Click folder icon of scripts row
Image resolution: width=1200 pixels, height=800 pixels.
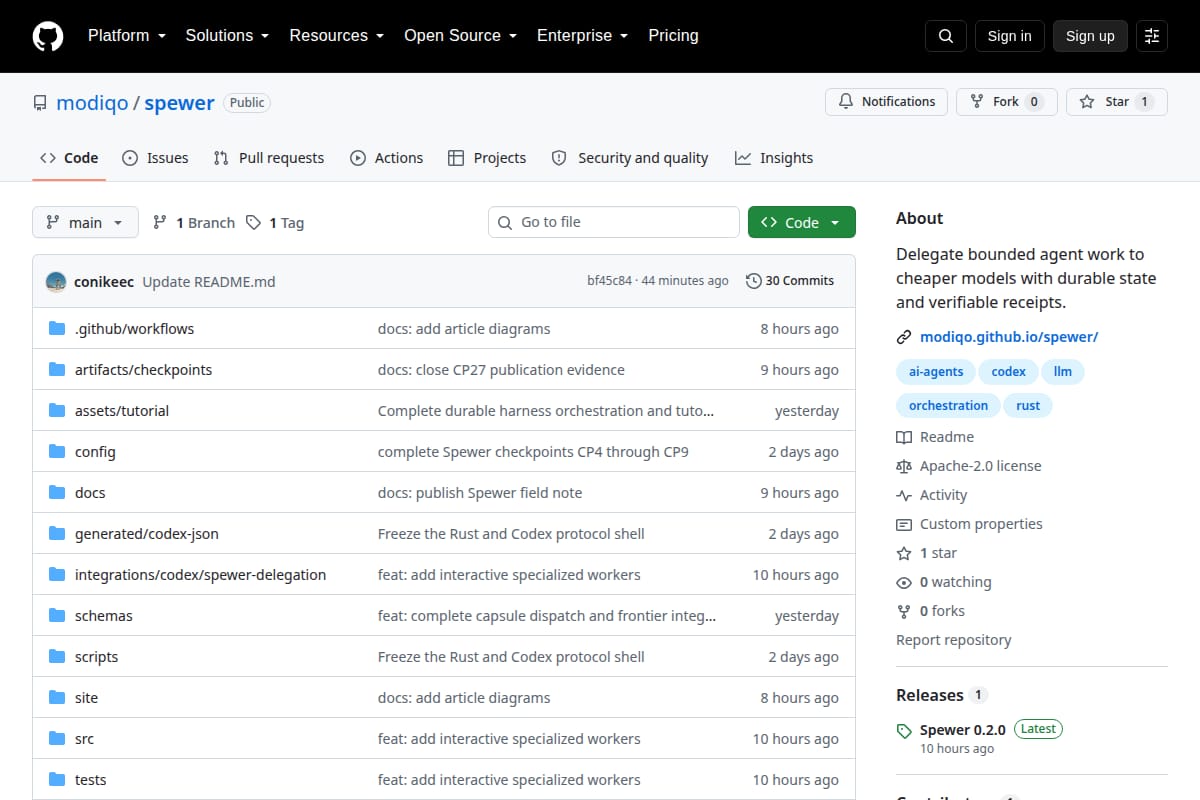pyautogui.click(x=57, y=657)
